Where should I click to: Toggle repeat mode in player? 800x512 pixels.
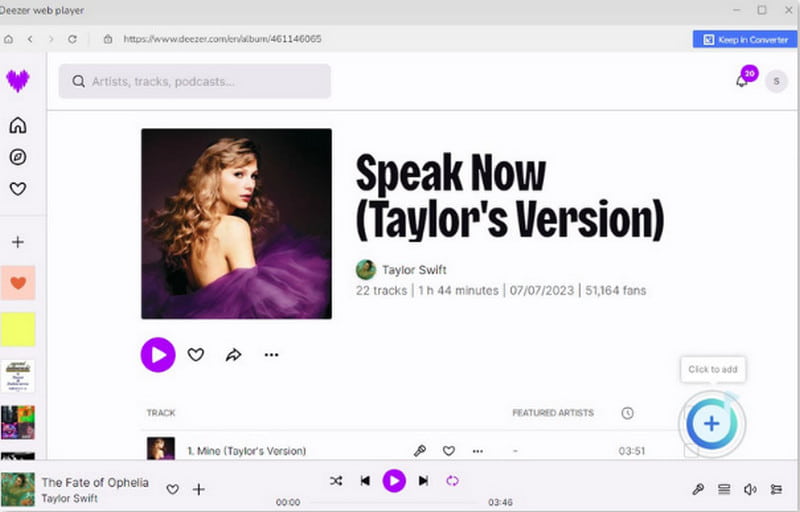[x=453, y=480]
